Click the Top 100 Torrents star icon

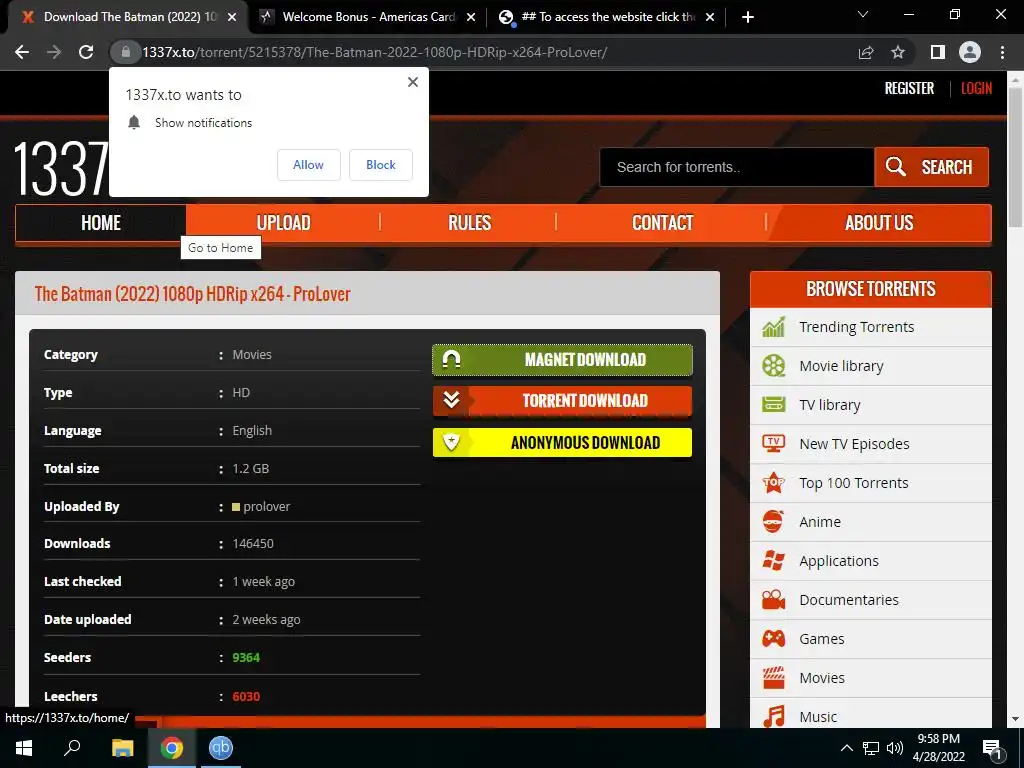pos(774,483)
